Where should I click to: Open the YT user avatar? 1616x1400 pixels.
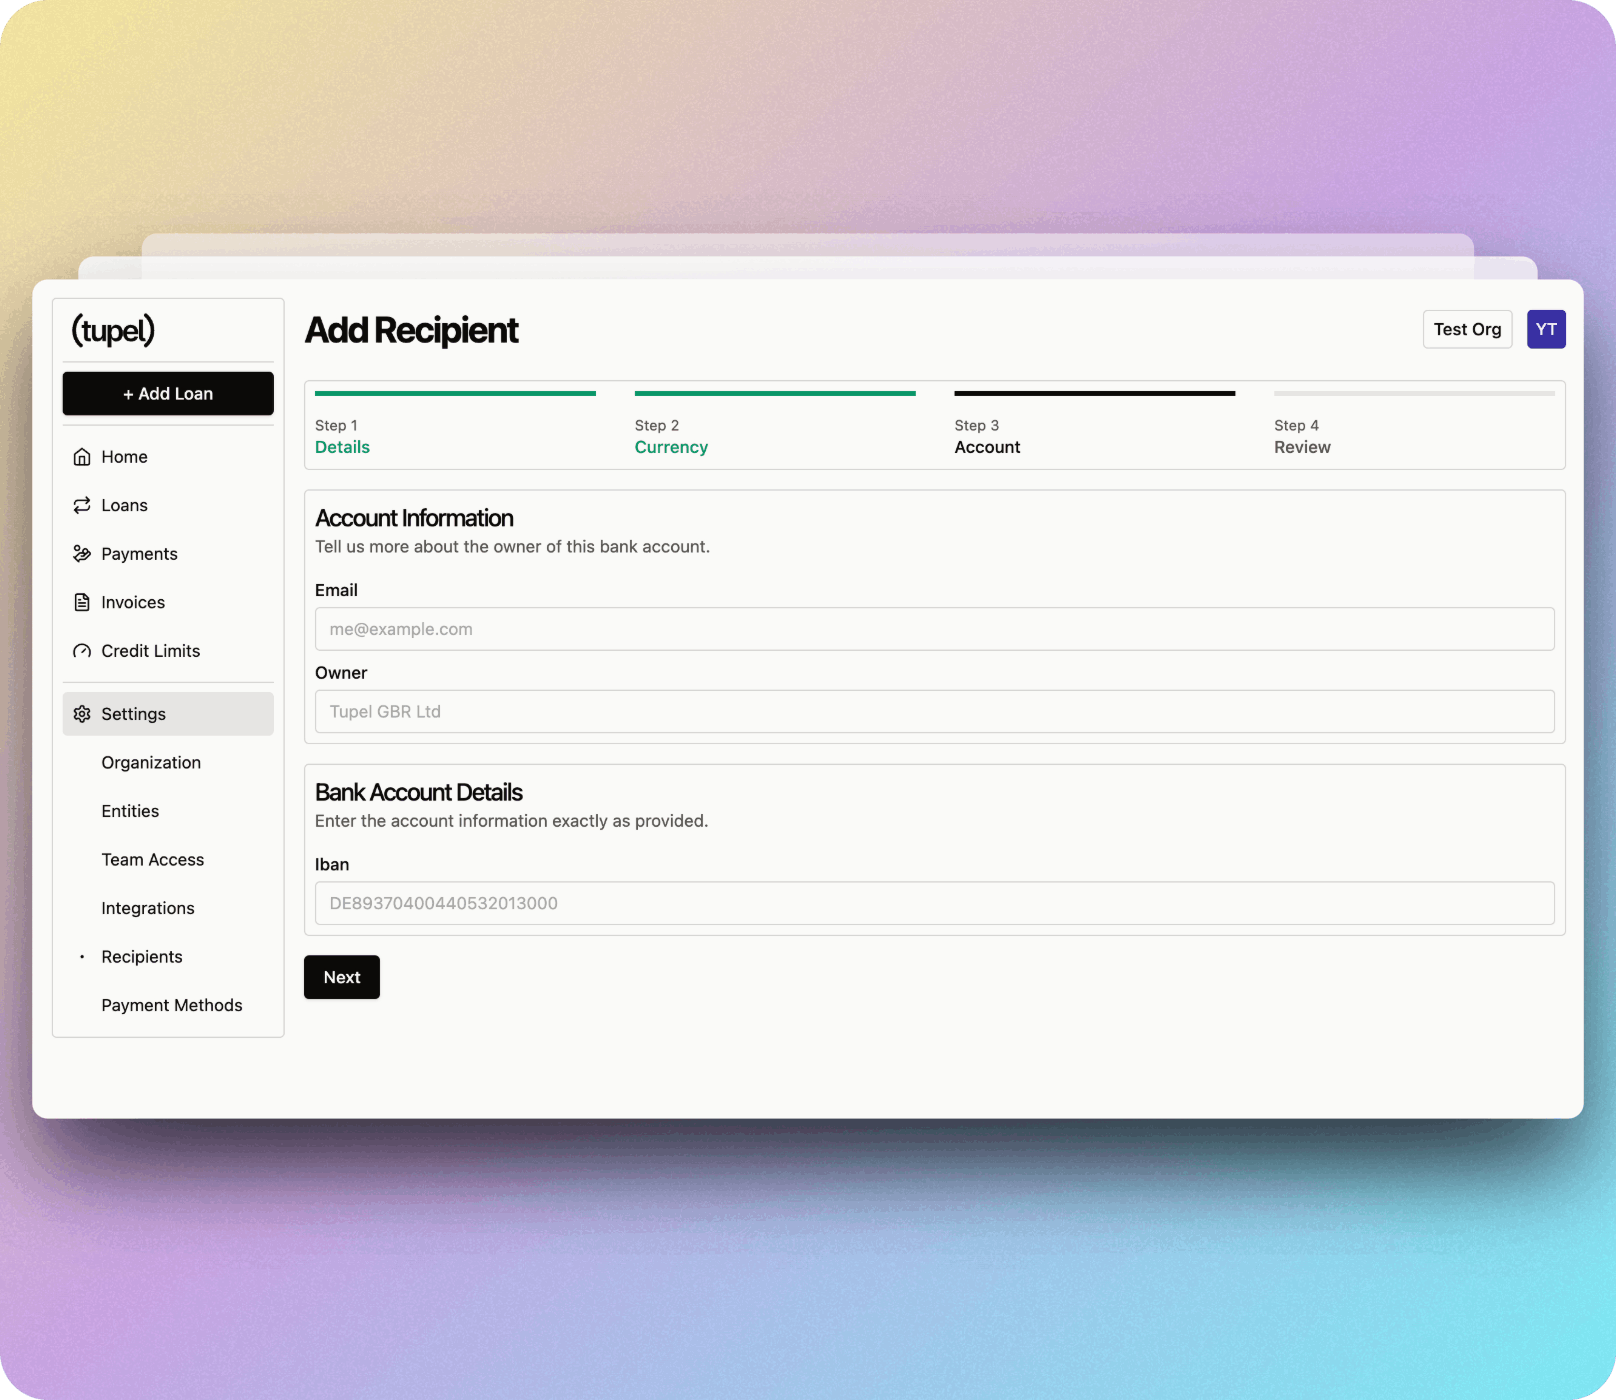coord(1545,330)
